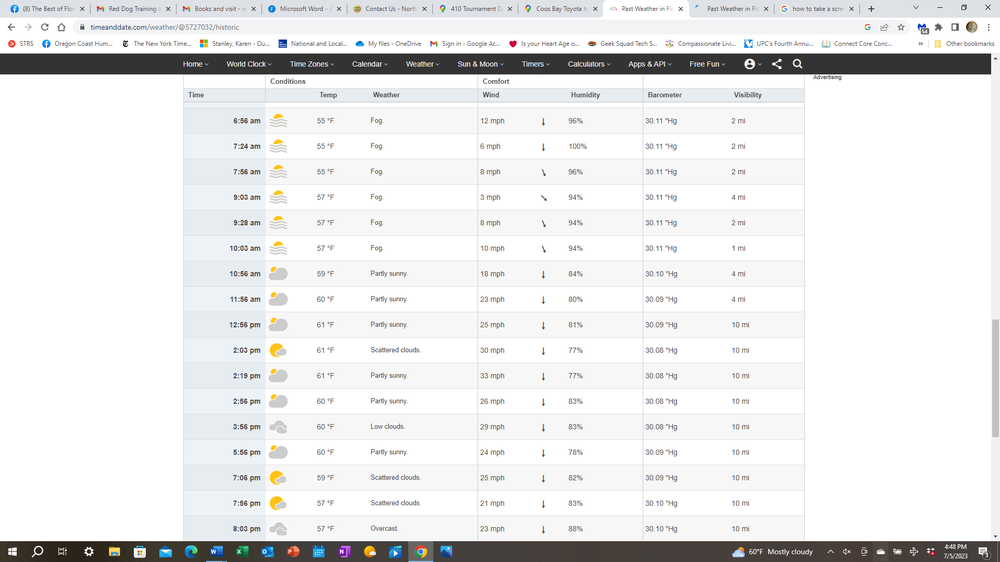Open a new browser tab

tap(871, 8)
